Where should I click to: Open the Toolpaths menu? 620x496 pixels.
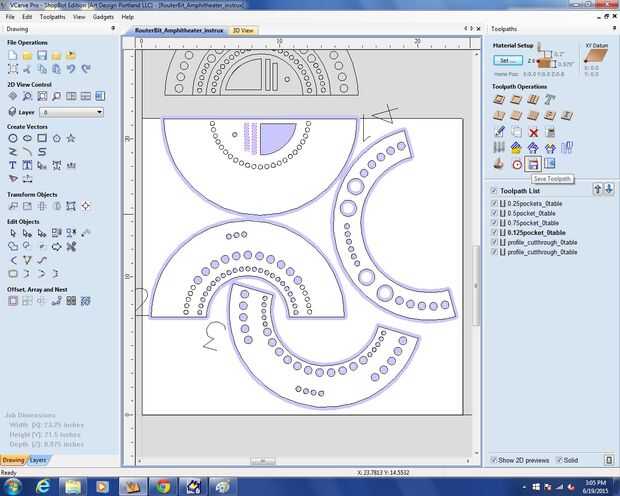[x=53, y=17]
